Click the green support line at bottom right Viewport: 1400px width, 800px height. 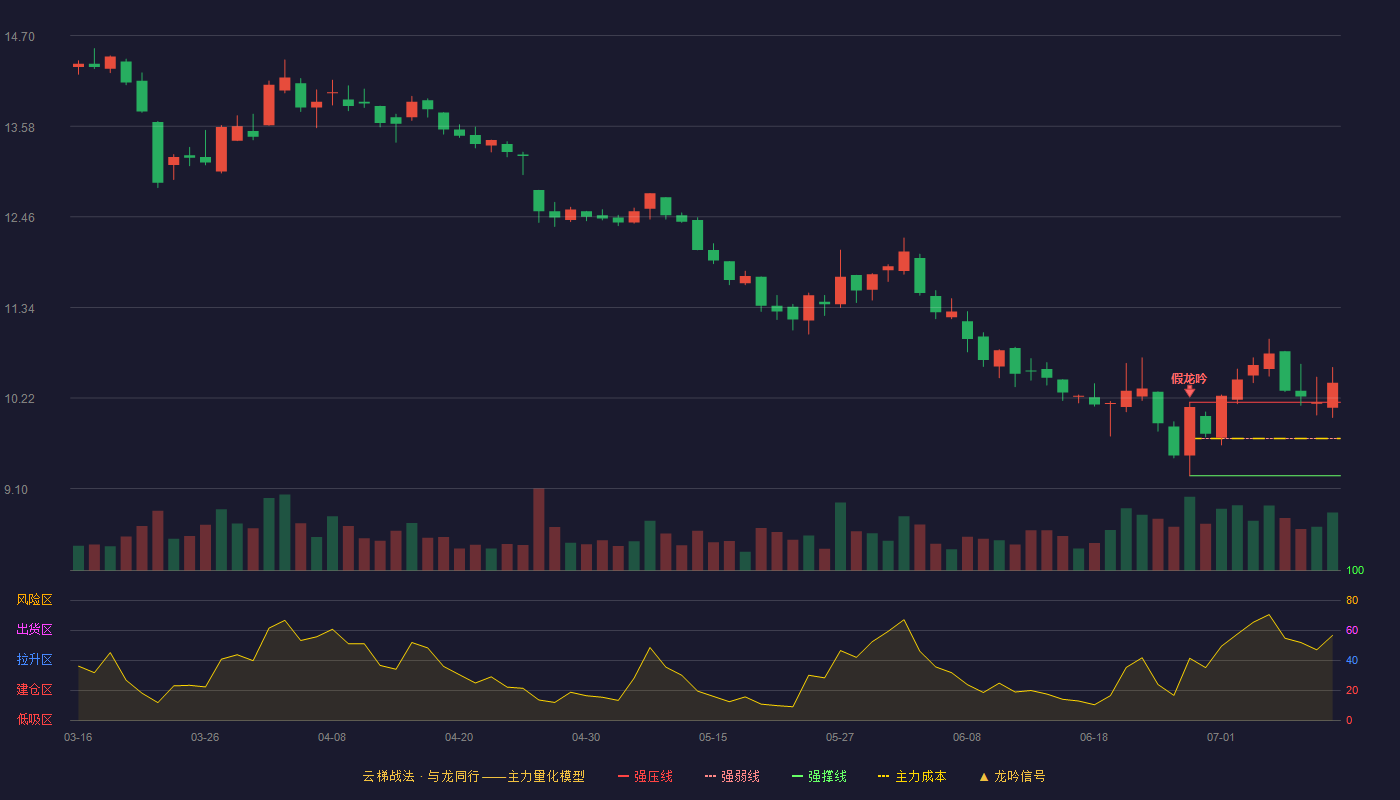click(1265, 475)
